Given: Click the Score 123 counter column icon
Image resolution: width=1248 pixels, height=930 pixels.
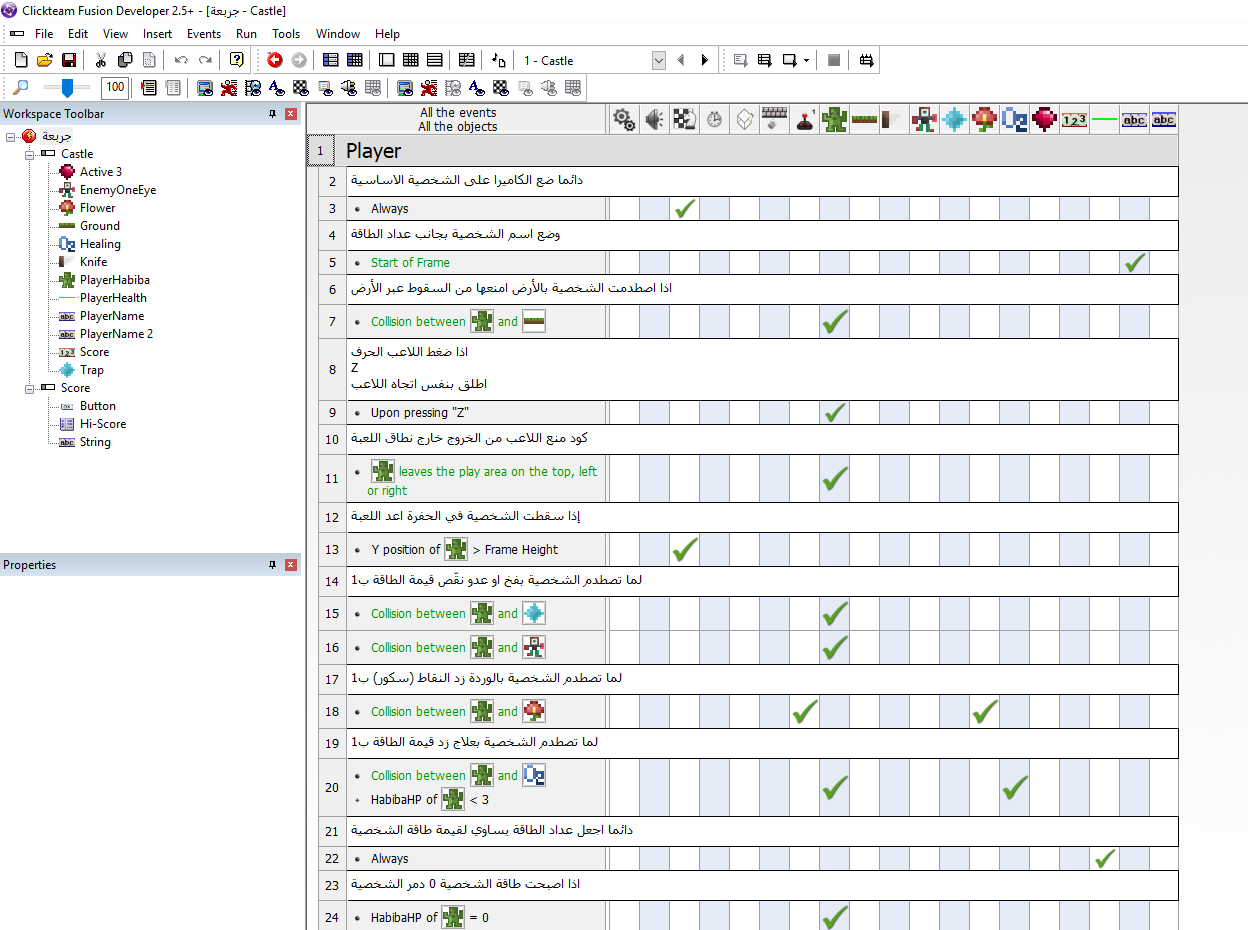Looking at the screenshot, I should click(x=1075, y=120).
